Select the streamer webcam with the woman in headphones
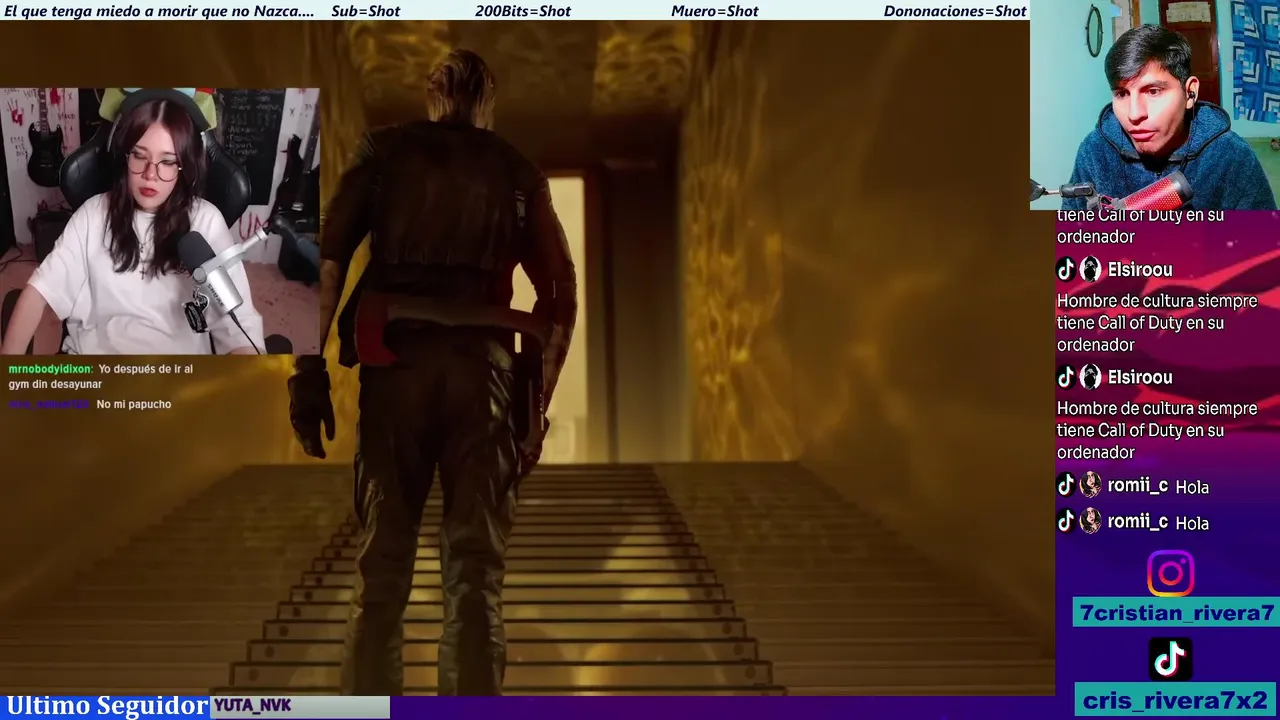This screenshot has width=1280, height=720. tap(160, 221)
